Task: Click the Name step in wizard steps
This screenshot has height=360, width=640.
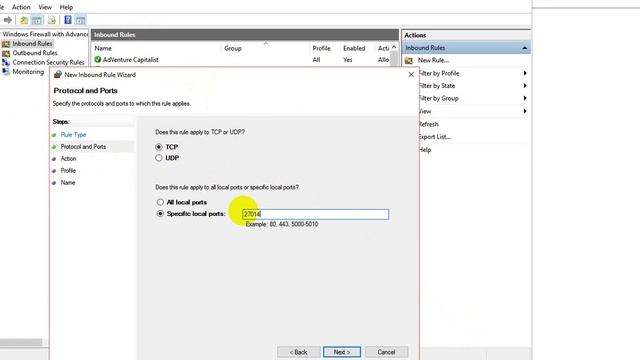Action: point(68,182)
